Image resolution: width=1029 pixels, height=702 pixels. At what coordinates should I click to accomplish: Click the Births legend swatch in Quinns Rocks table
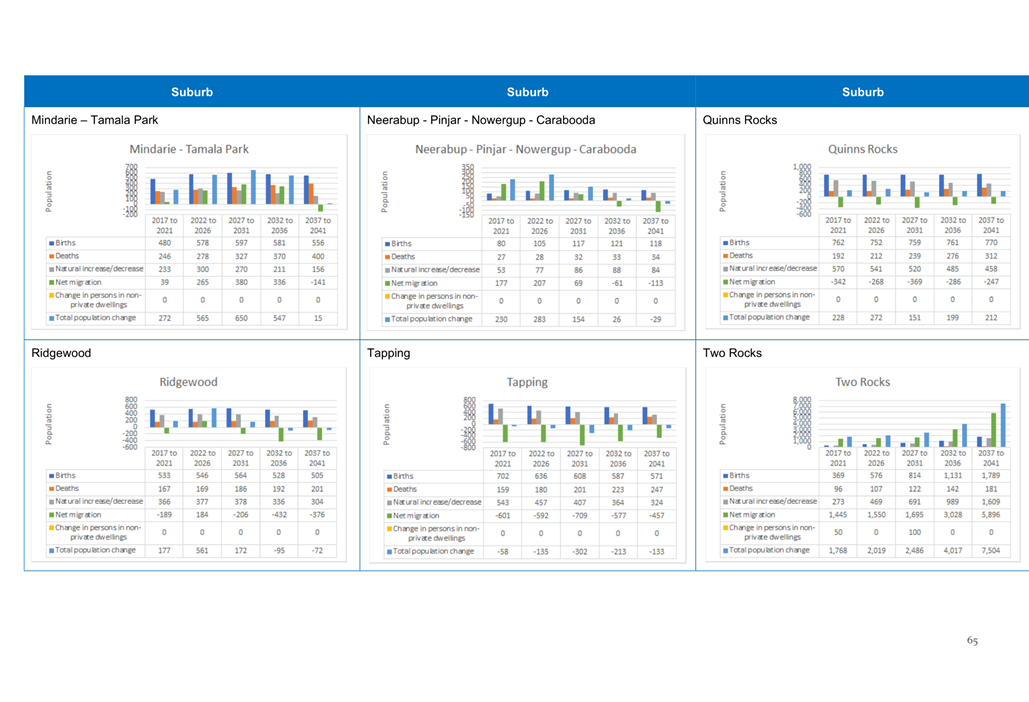coord(725,242)
